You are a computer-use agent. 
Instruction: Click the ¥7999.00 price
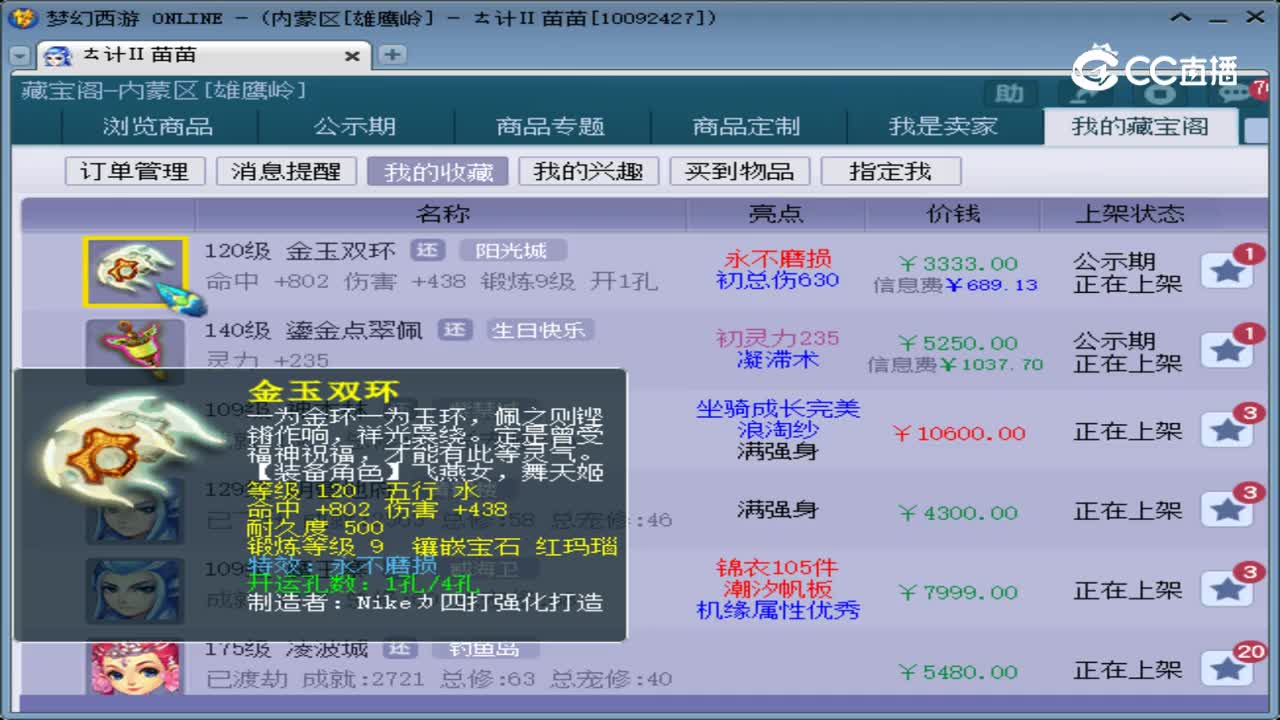tap(957, 592)
